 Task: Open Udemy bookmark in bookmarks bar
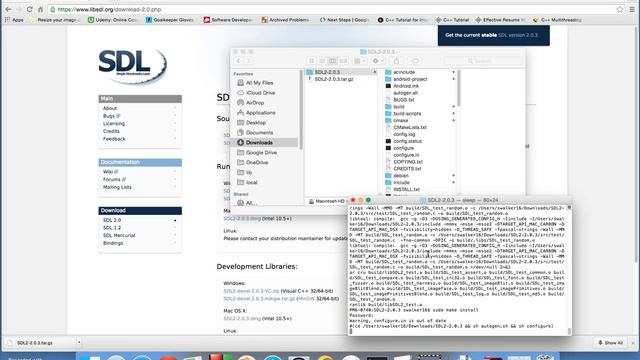[x=113, y=20]
